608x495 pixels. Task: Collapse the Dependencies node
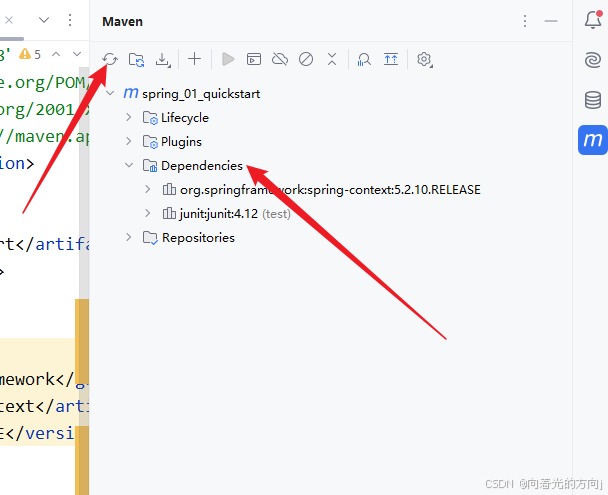click(x=129, y=165)
